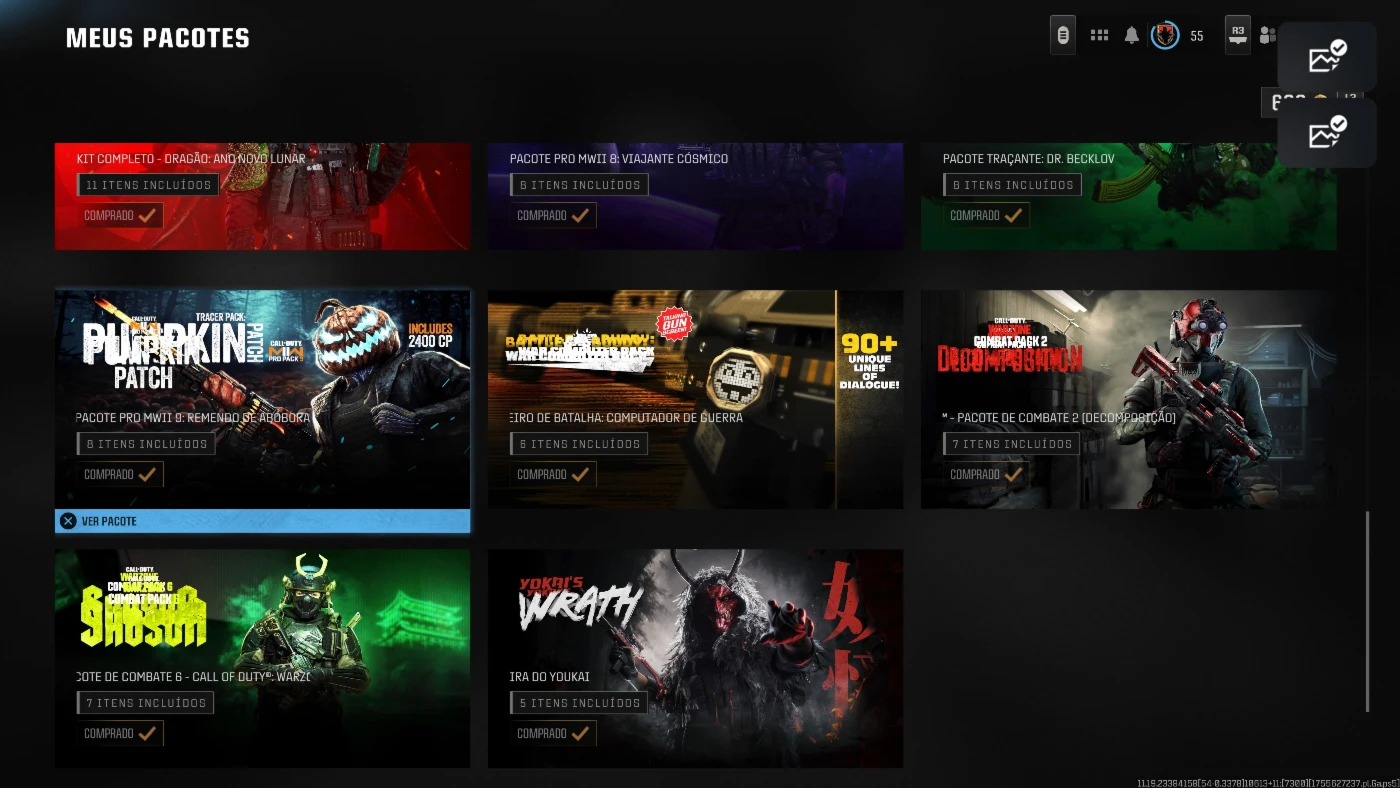Screen dimensions: 1400x788
Task: Click the purchased checkmark on Computador de Guerra
Action: pos(580,474)
